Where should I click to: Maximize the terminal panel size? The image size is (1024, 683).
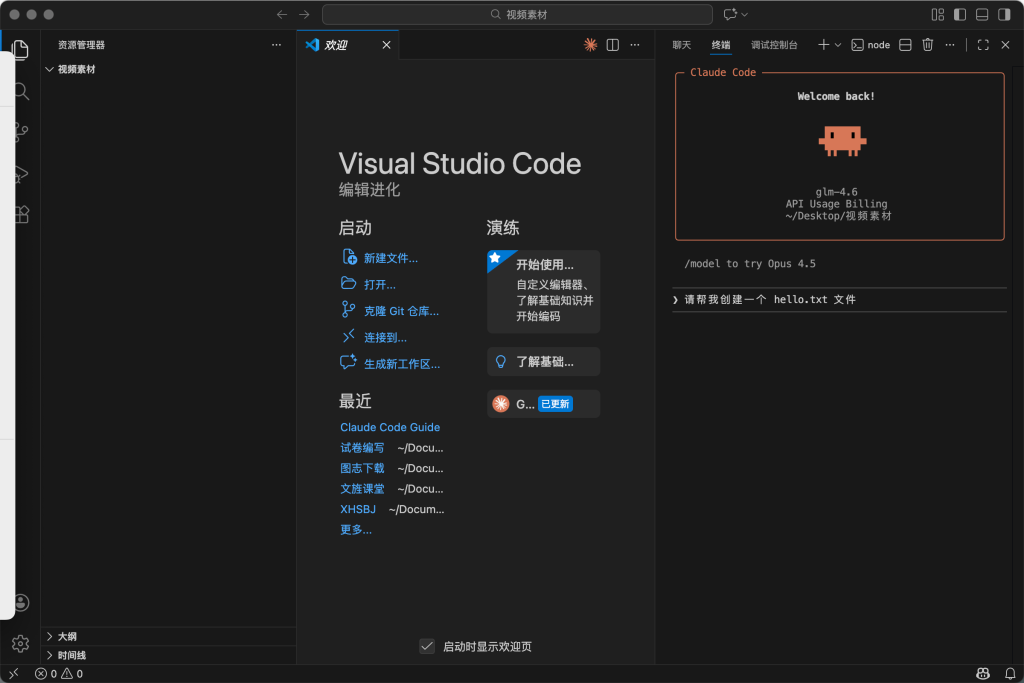pyautogui.click(x=983, y=45)
